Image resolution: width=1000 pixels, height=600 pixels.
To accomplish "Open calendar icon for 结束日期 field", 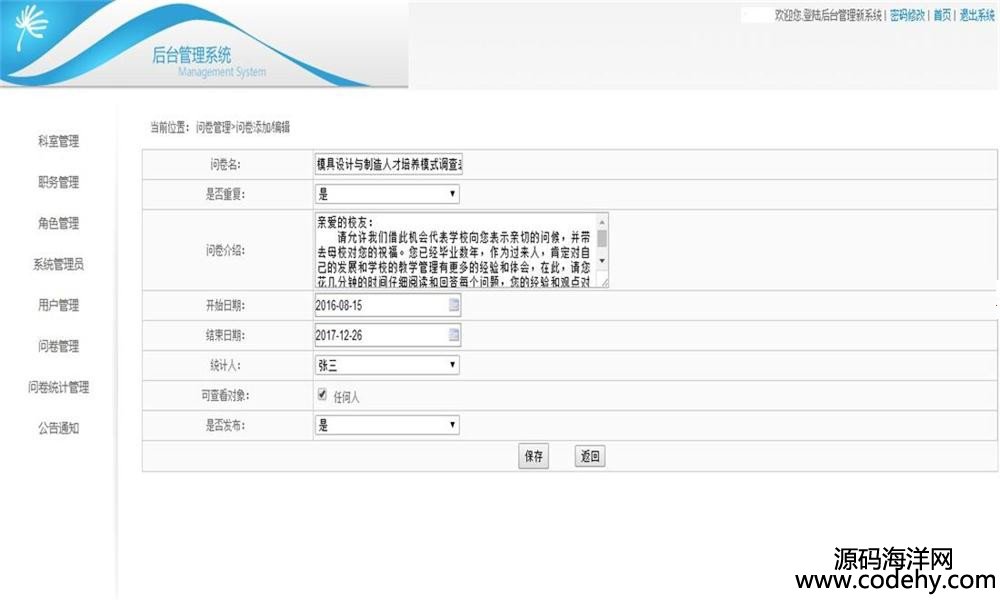I will 453,335.
